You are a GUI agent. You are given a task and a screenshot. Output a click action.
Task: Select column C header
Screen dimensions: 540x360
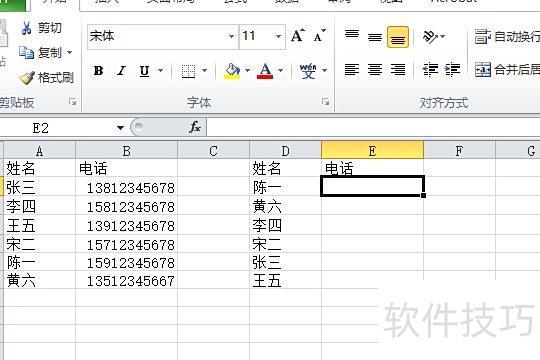click(x=214, y=151)
